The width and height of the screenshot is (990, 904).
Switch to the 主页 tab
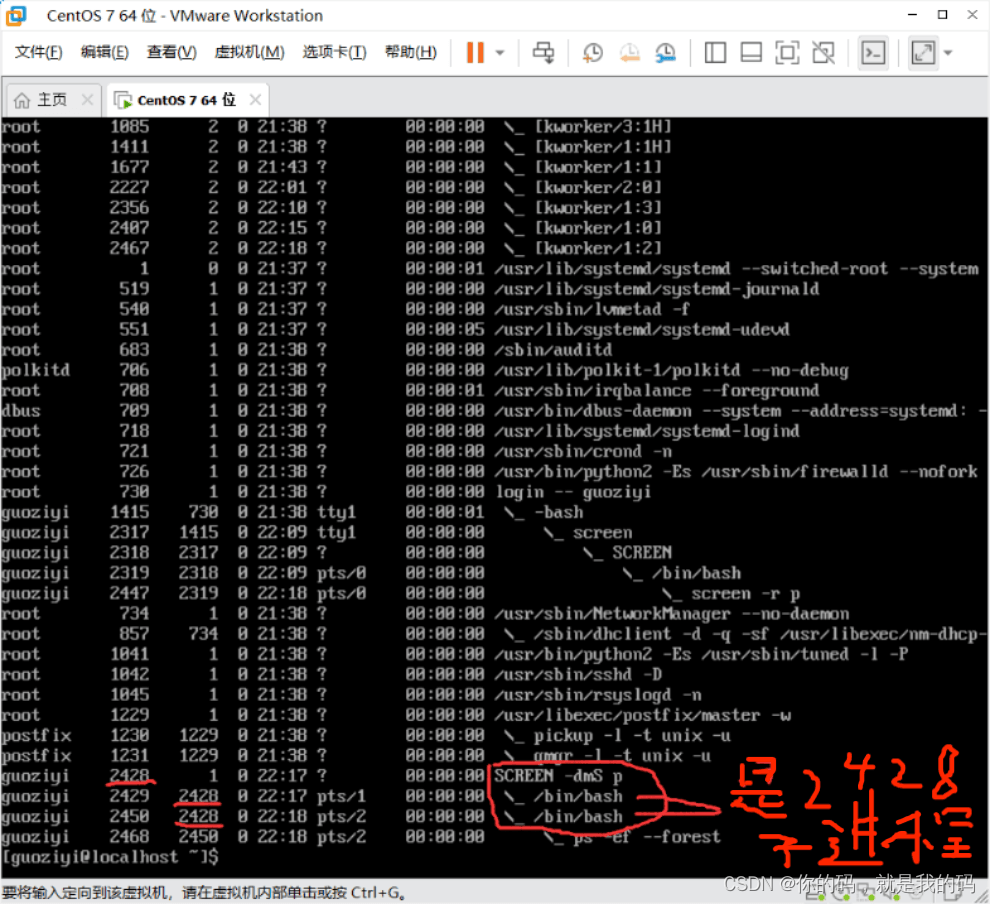pyautogui.click(x=47, y=99)
